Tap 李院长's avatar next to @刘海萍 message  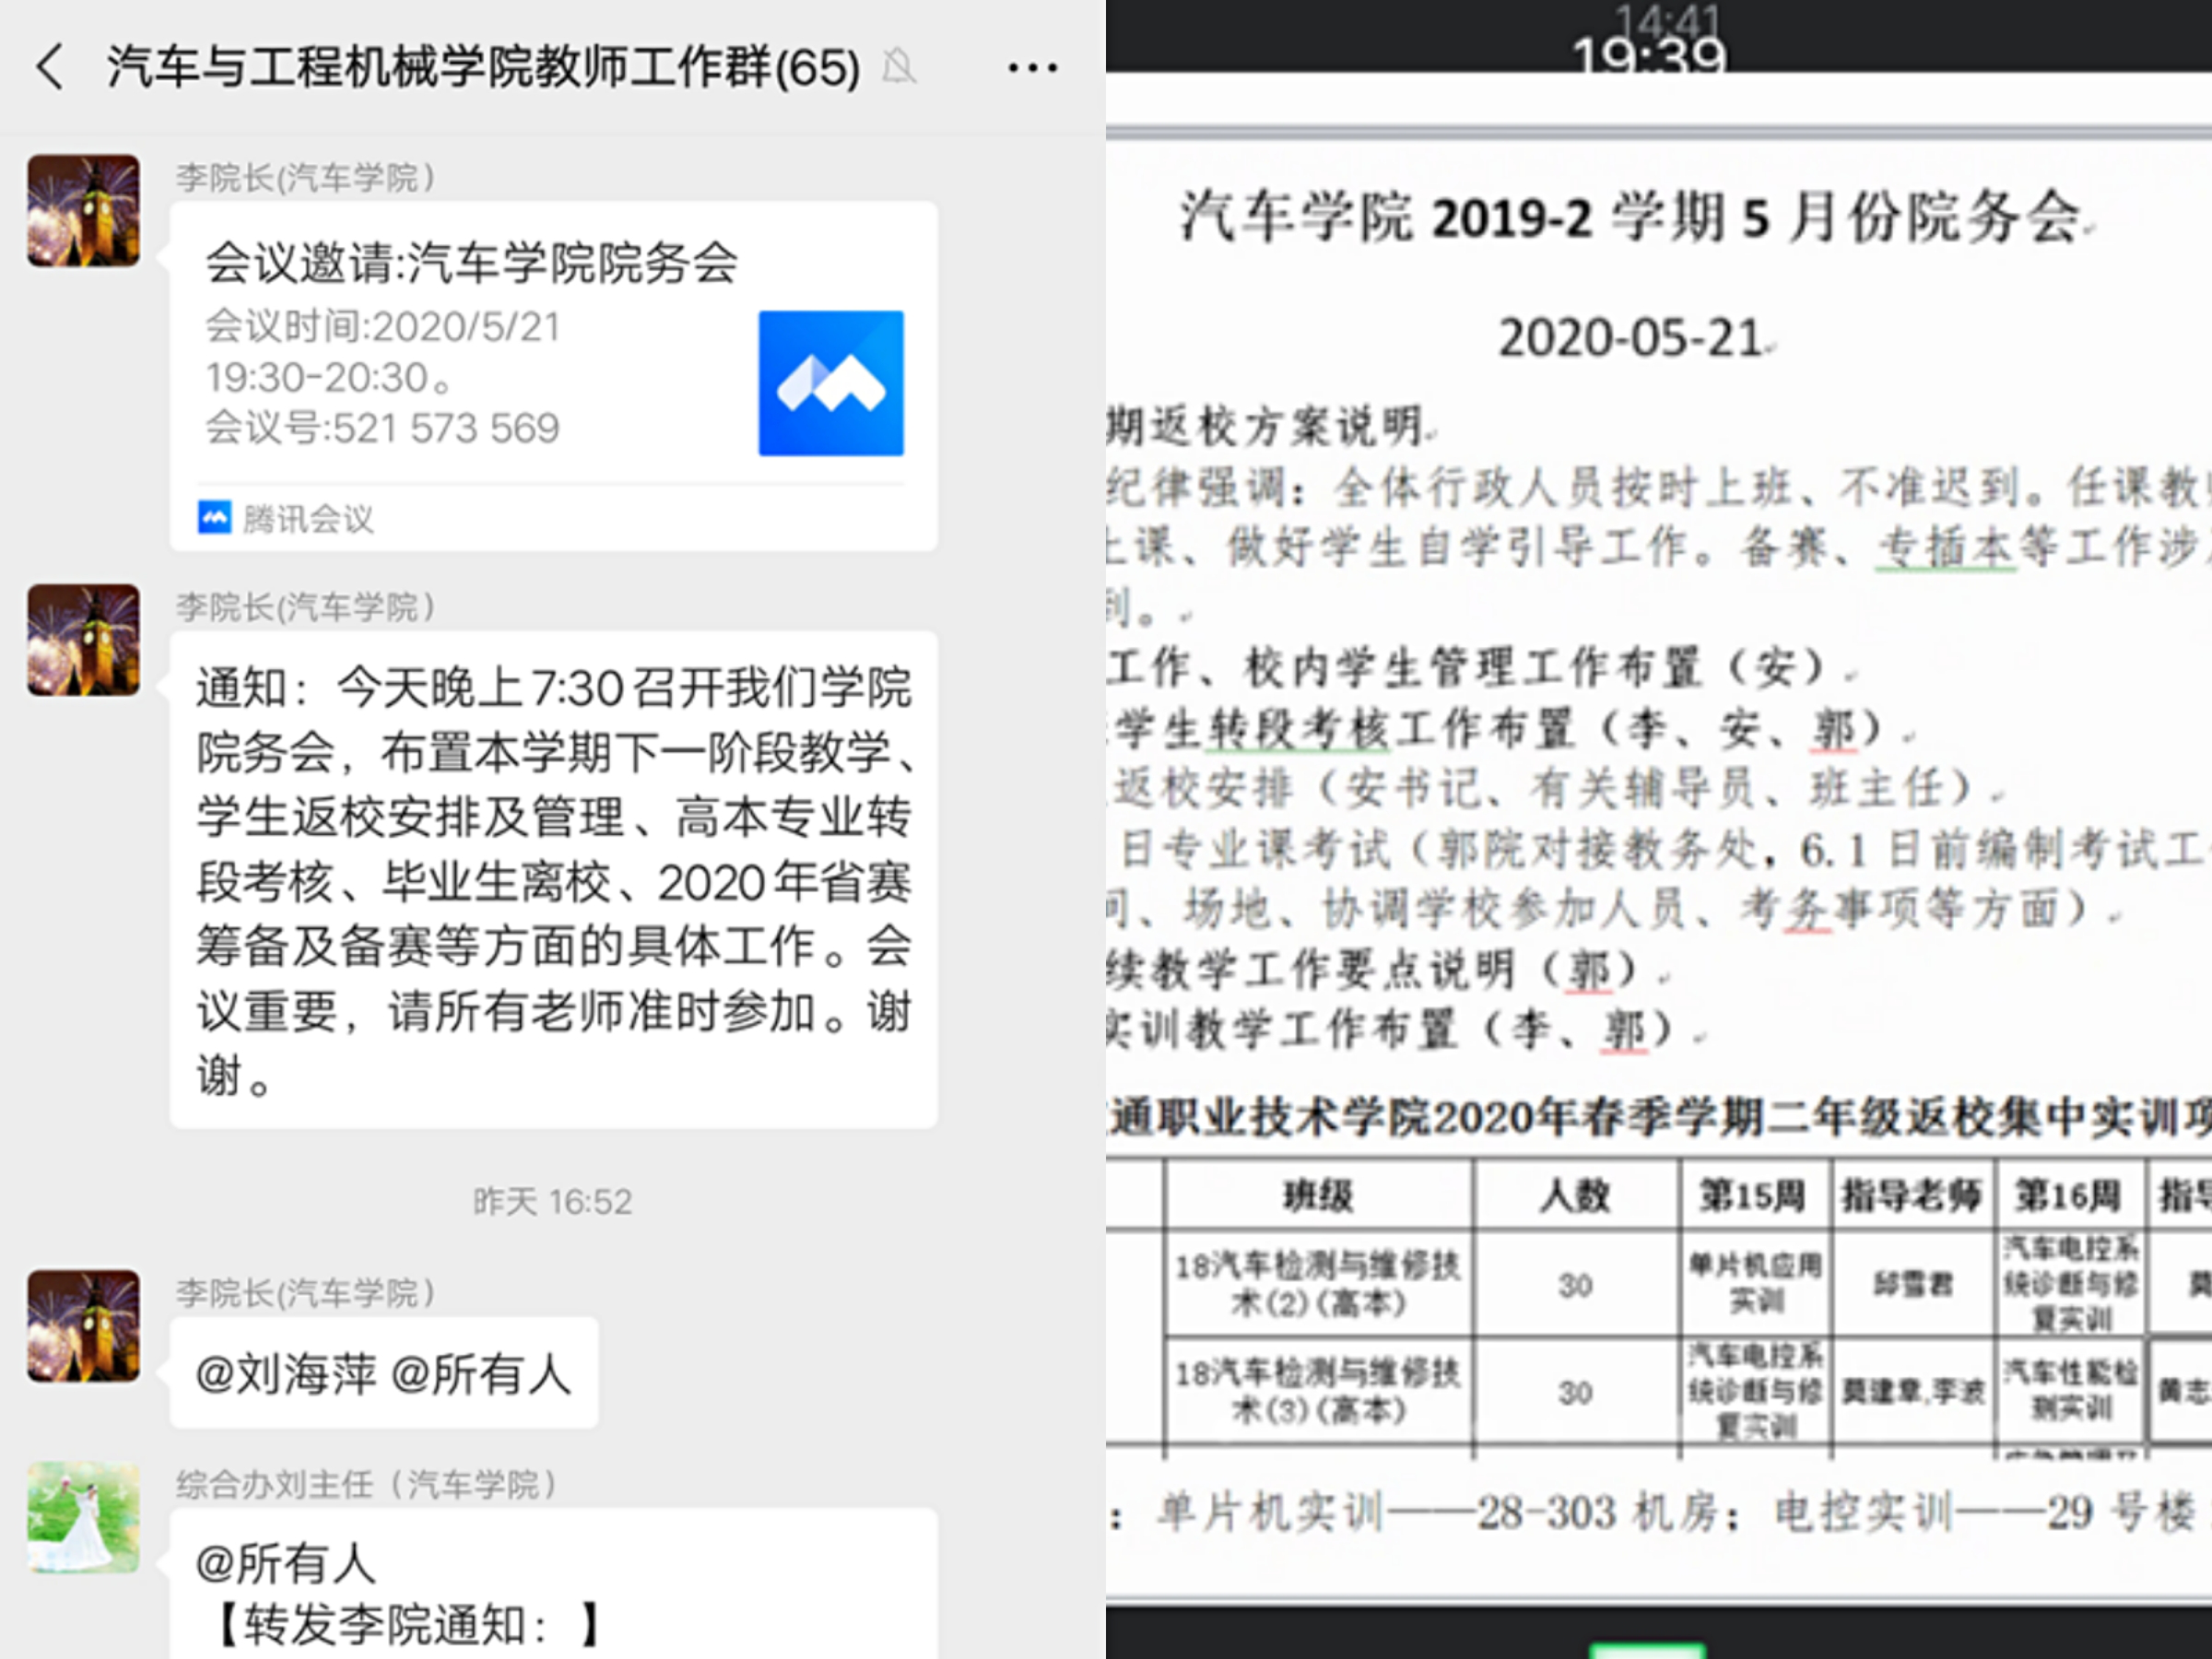(x=83, y=1326)
